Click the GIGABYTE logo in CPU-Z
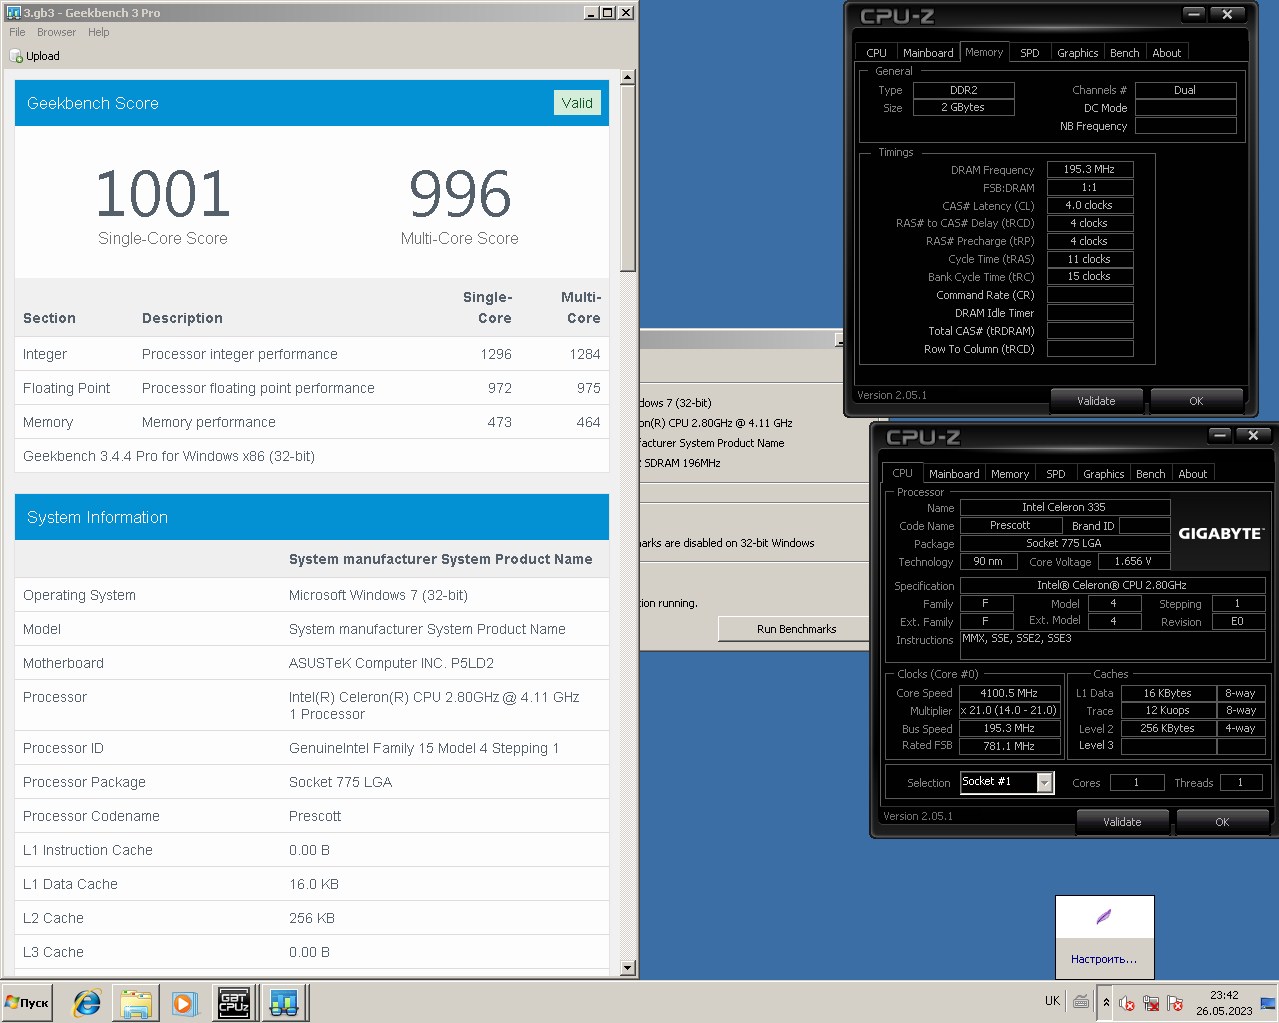 [x=1220, y=534]
